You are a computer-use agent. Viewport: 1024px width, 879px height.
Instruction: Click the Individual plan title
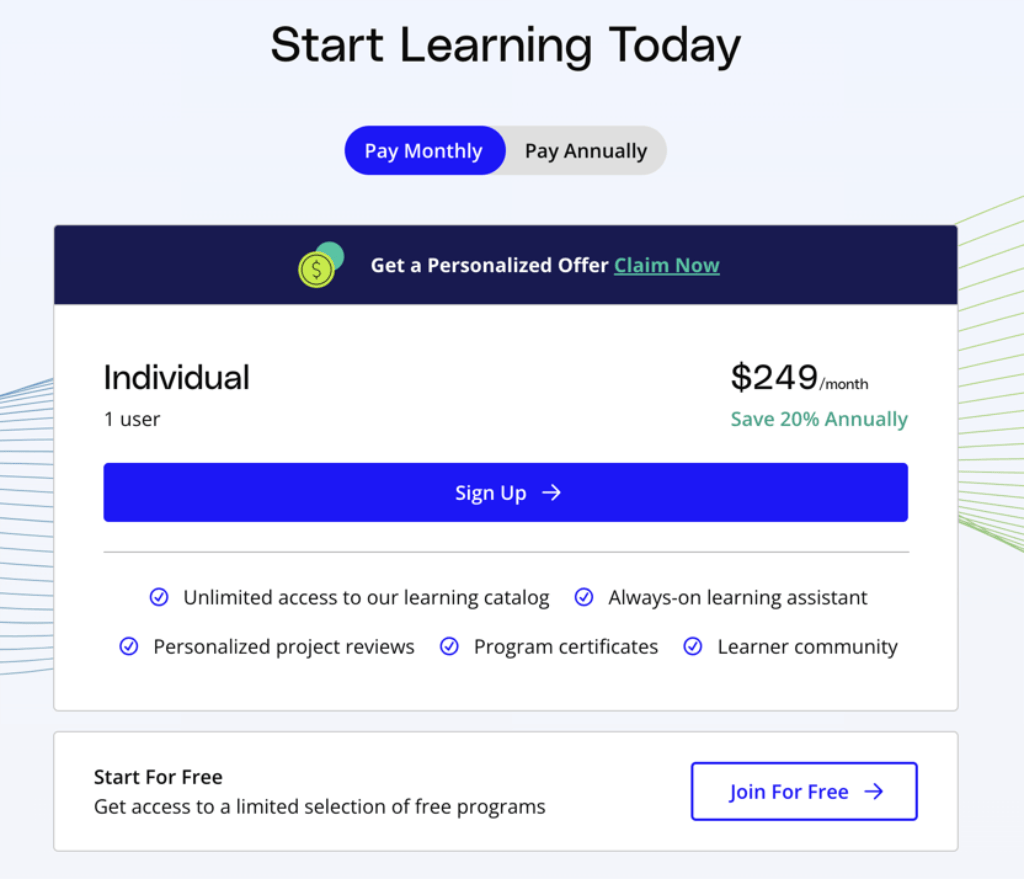pyautogui.click(x=176, y=377)
